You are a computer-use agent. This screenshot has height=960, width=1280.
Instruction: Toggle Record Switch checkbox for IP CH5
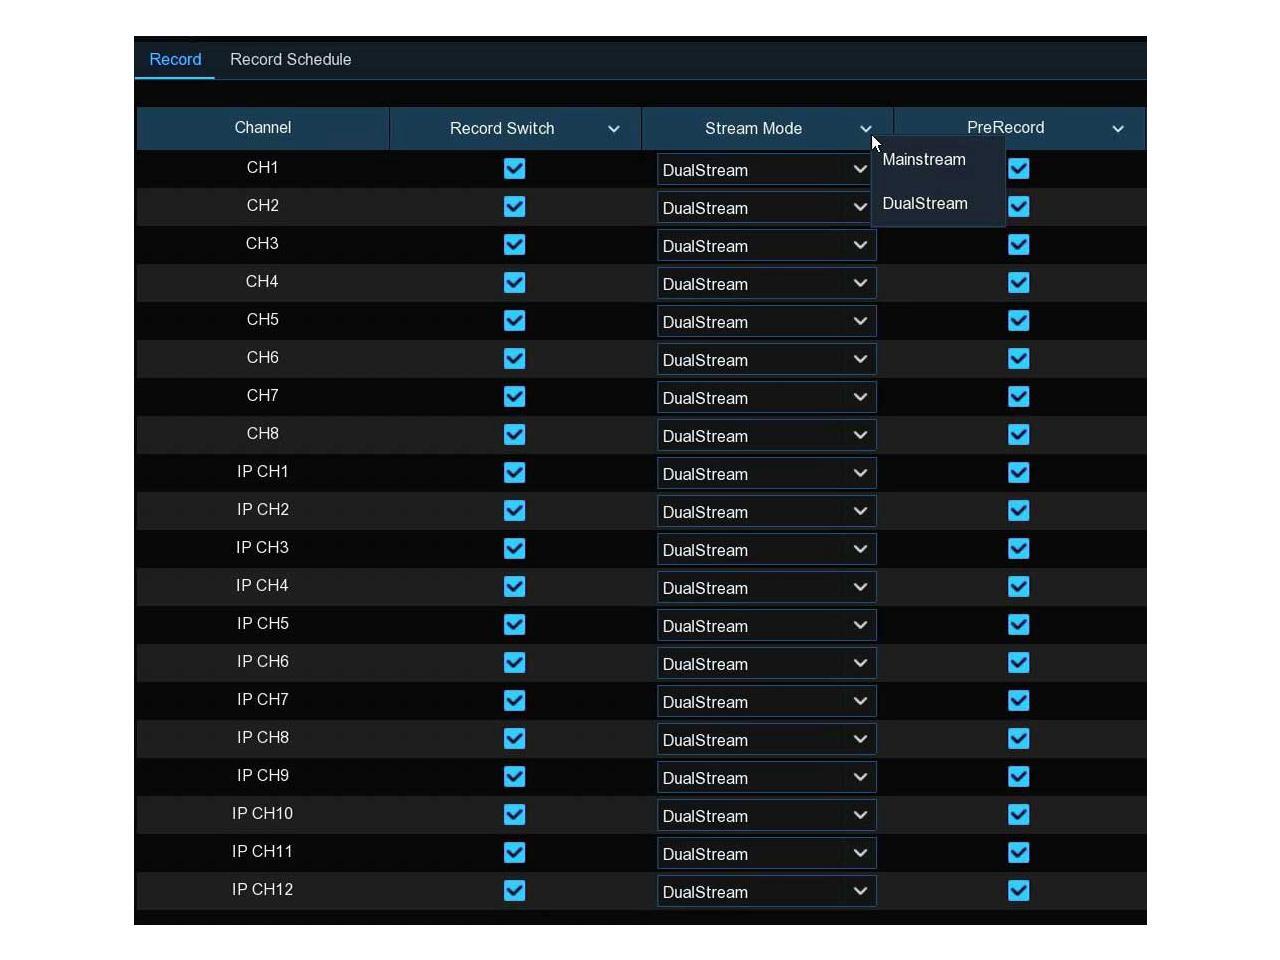(514, 625)
